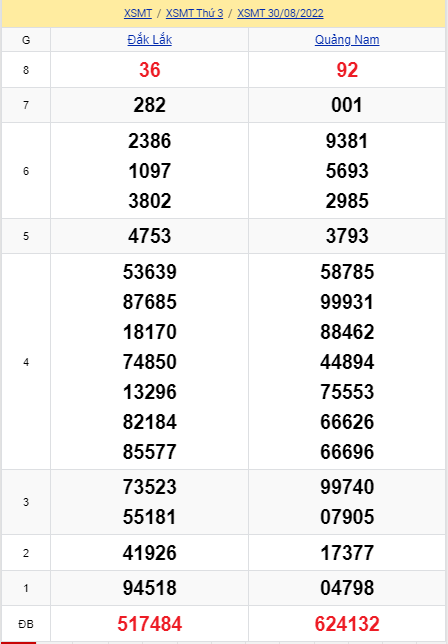Viewport: 448px width, 644px height.
Task: Open the XSMT breadcrumb link
Action: click(138, 13)
